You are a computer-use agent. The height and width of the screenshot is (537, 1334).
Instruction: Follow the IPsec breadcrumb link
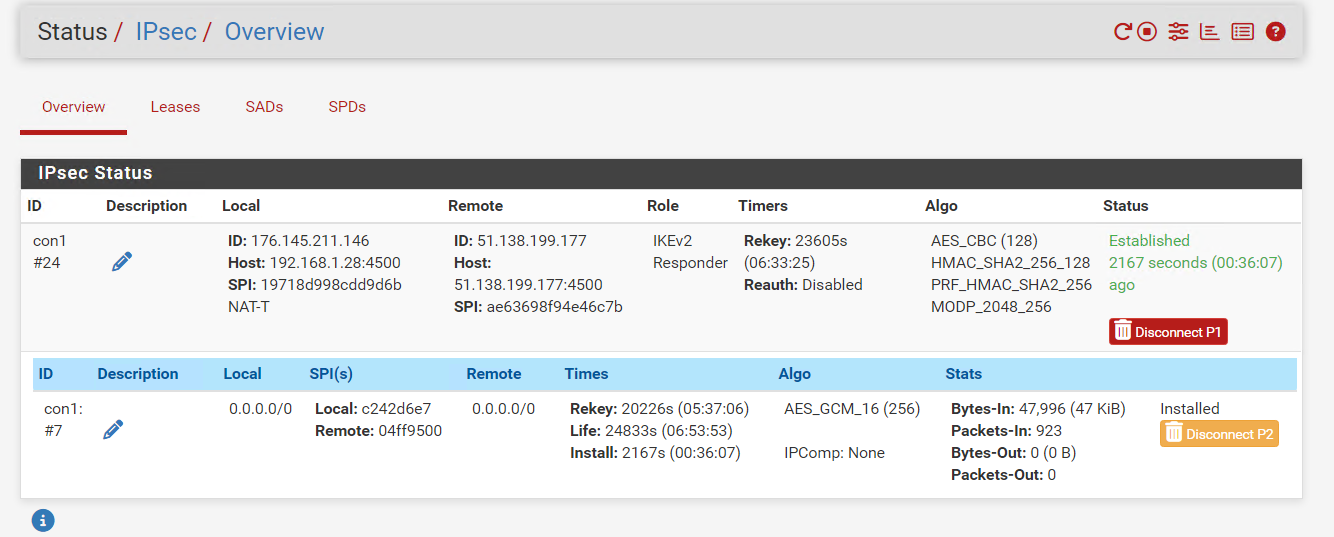(x=166, y=31)
